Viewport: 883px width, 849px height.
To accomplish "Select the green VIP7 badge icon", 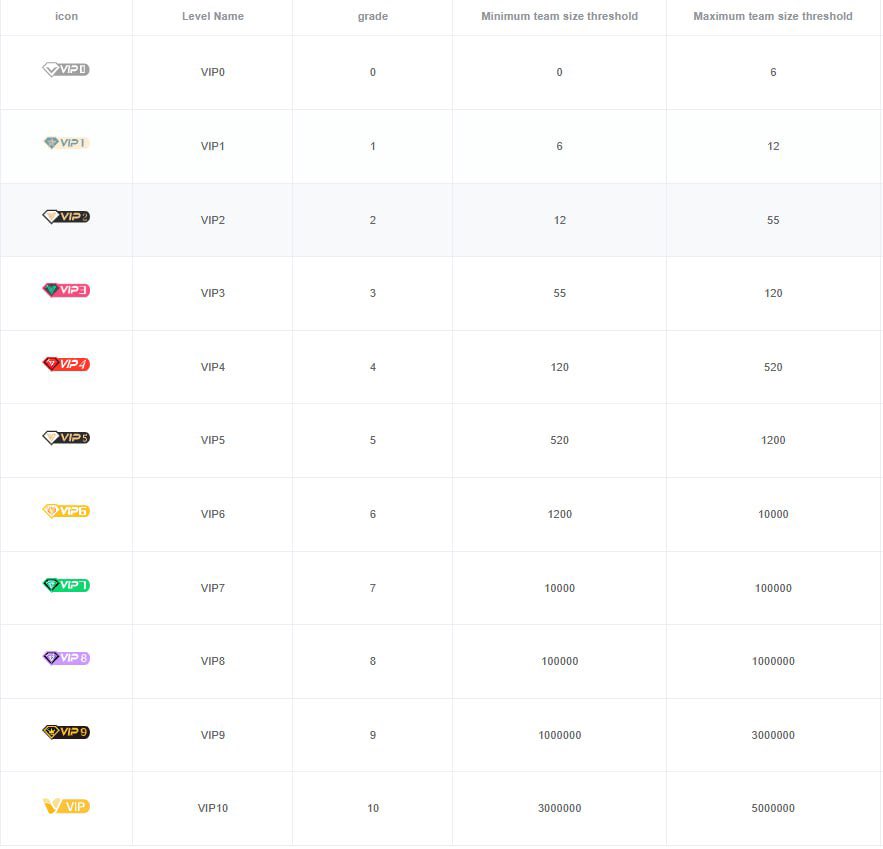I will click(66, 584).
